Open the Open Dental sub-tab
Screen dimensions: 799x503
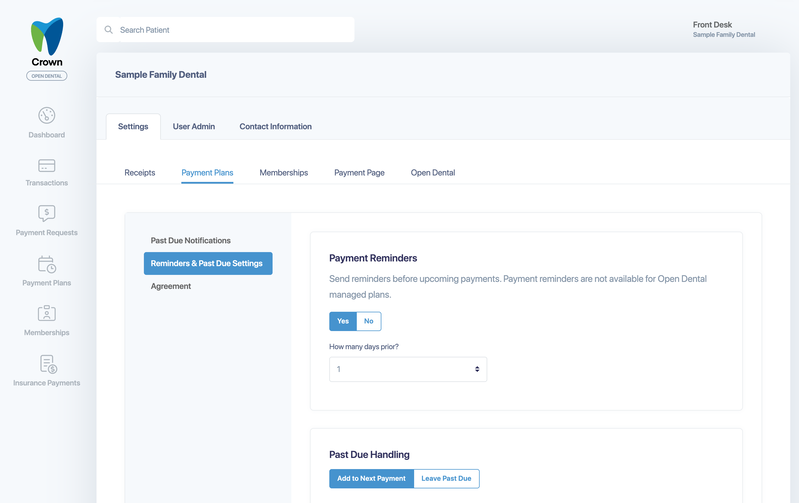433,173
